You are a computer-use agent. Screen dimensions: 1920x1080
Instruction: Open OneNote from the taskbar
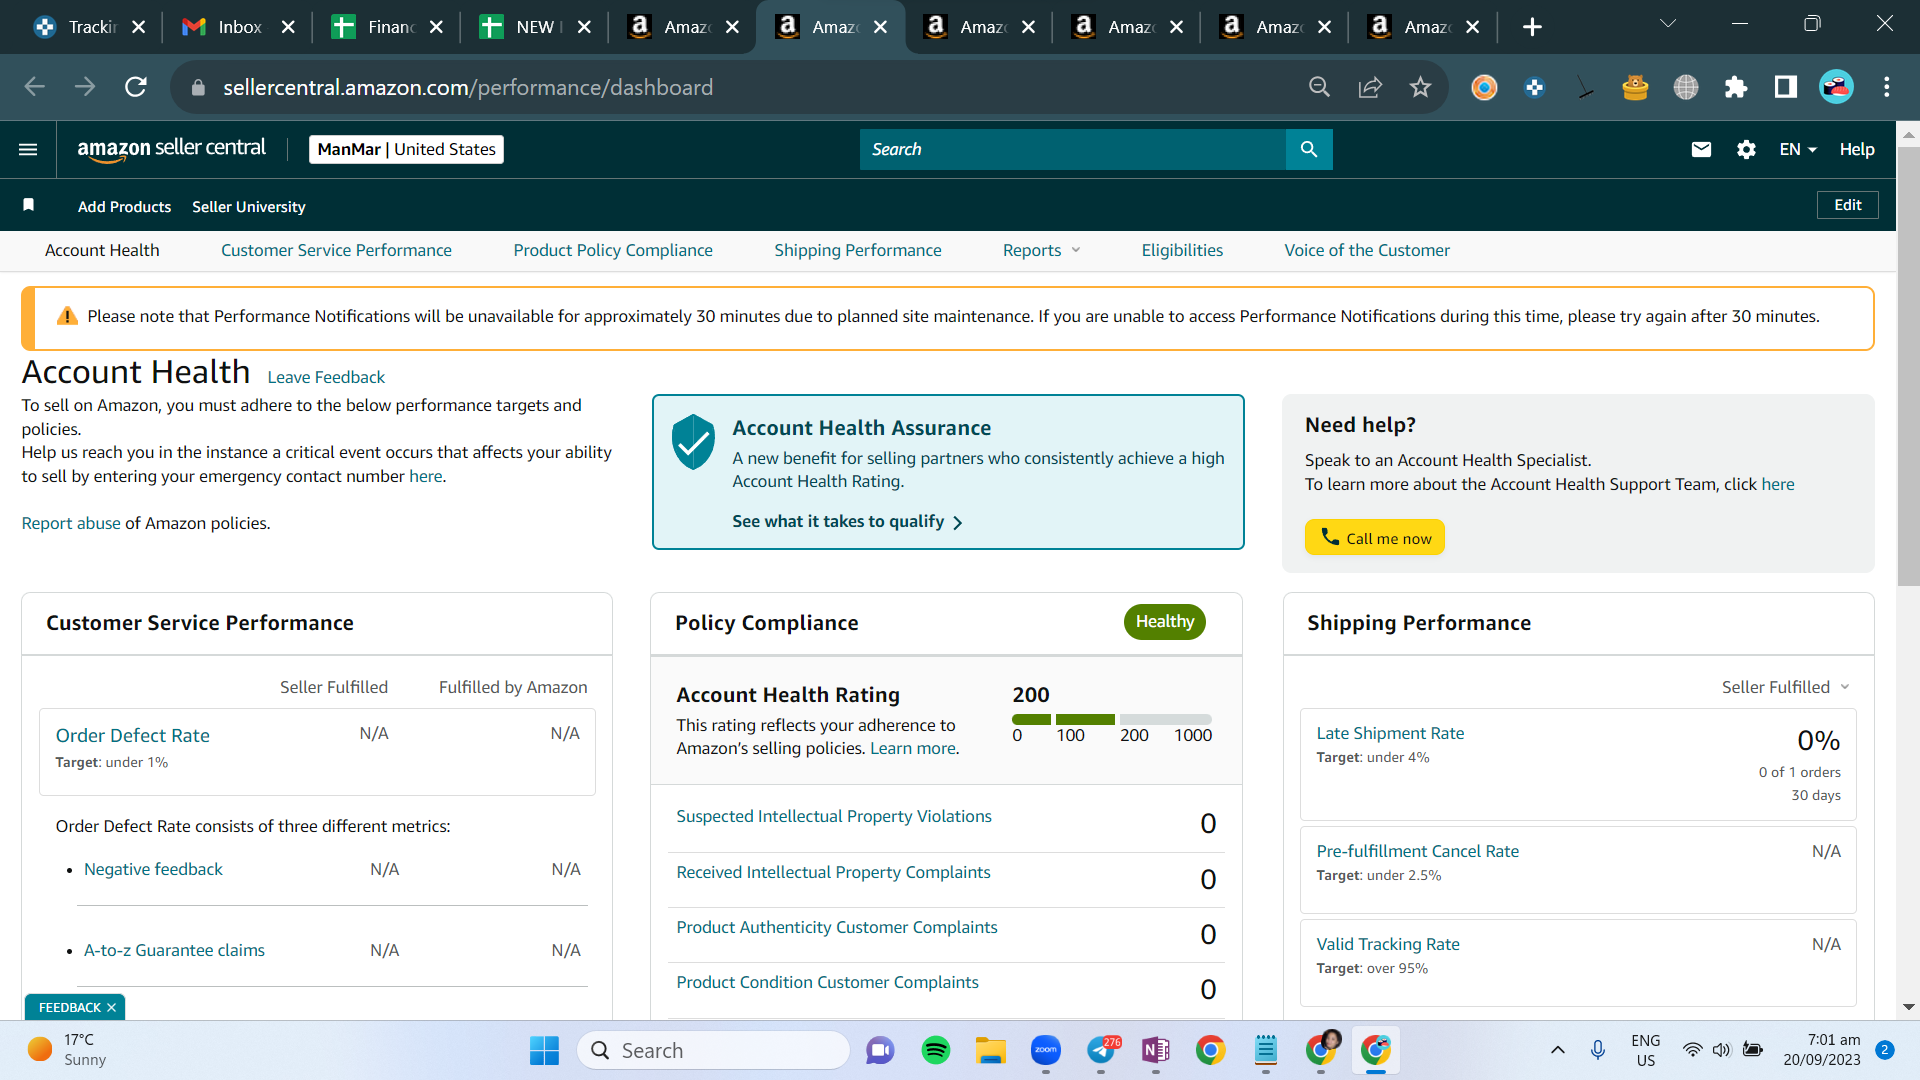(1156, 1050)
